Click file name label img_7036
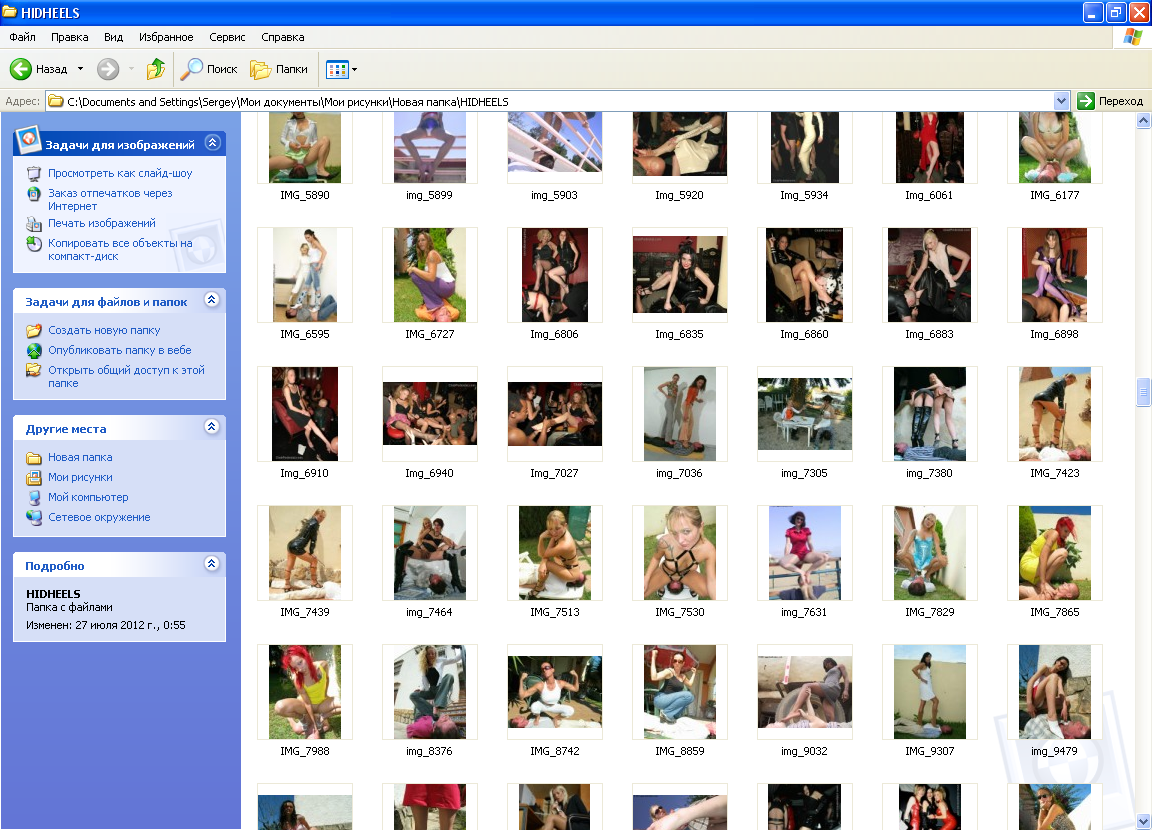Screen dimensions: 1152x830 pos(680,473)
